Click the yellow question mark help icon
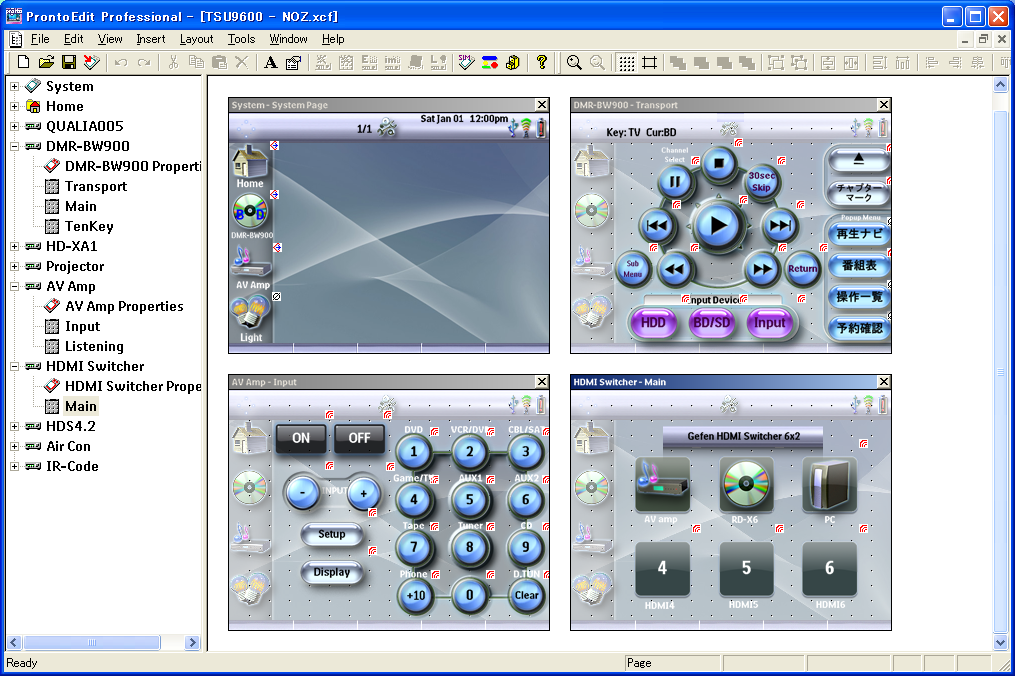The height and width of the screenshot is (676, 1015). click(x=541, y=63)
